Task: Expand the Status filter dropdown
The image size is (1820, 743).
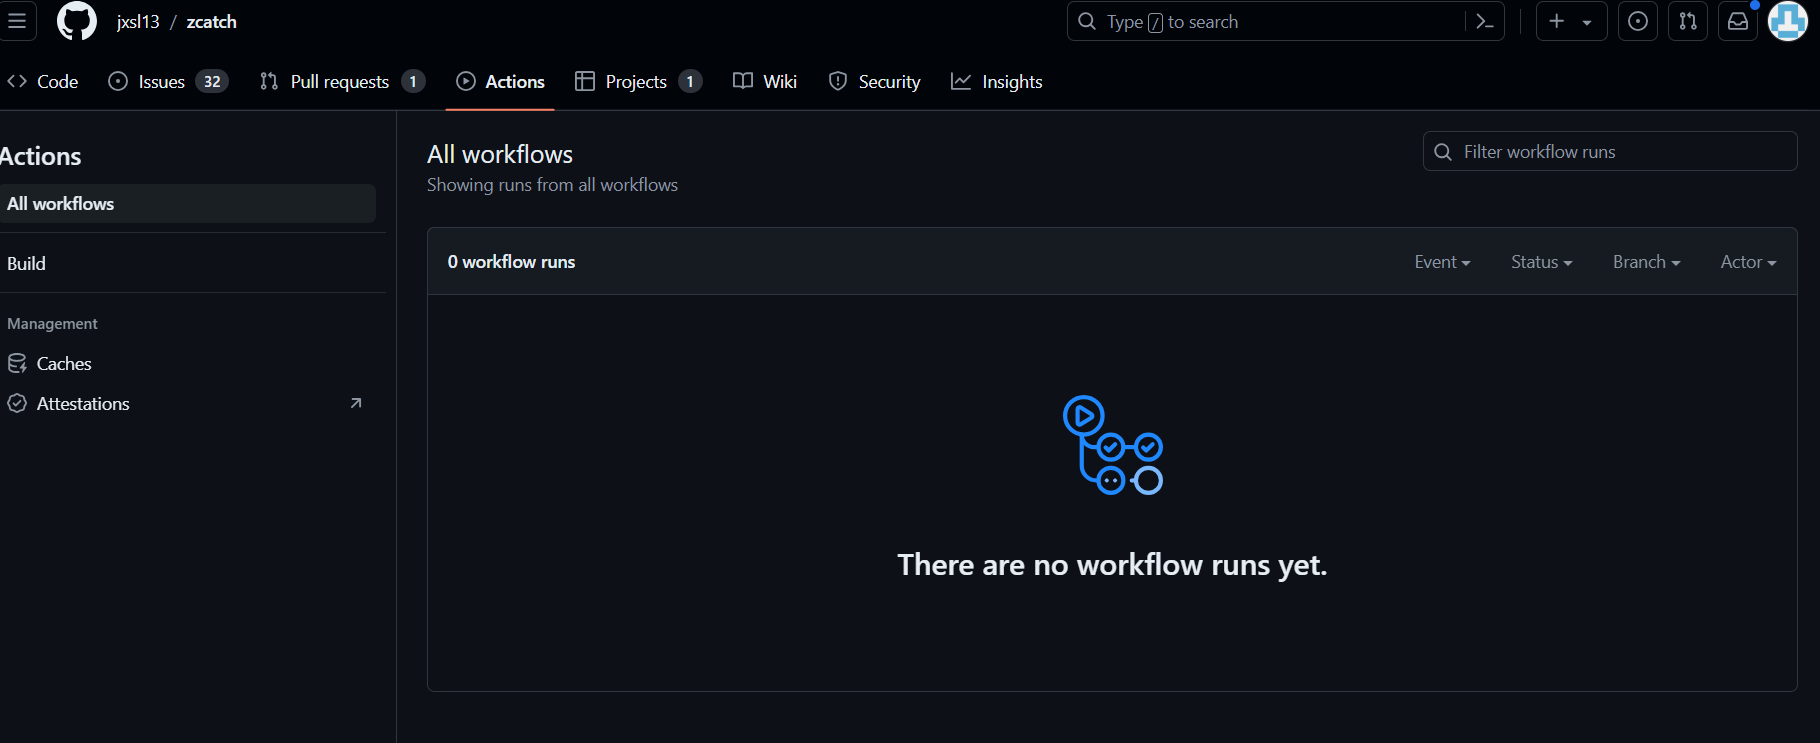Action: 1541,262
